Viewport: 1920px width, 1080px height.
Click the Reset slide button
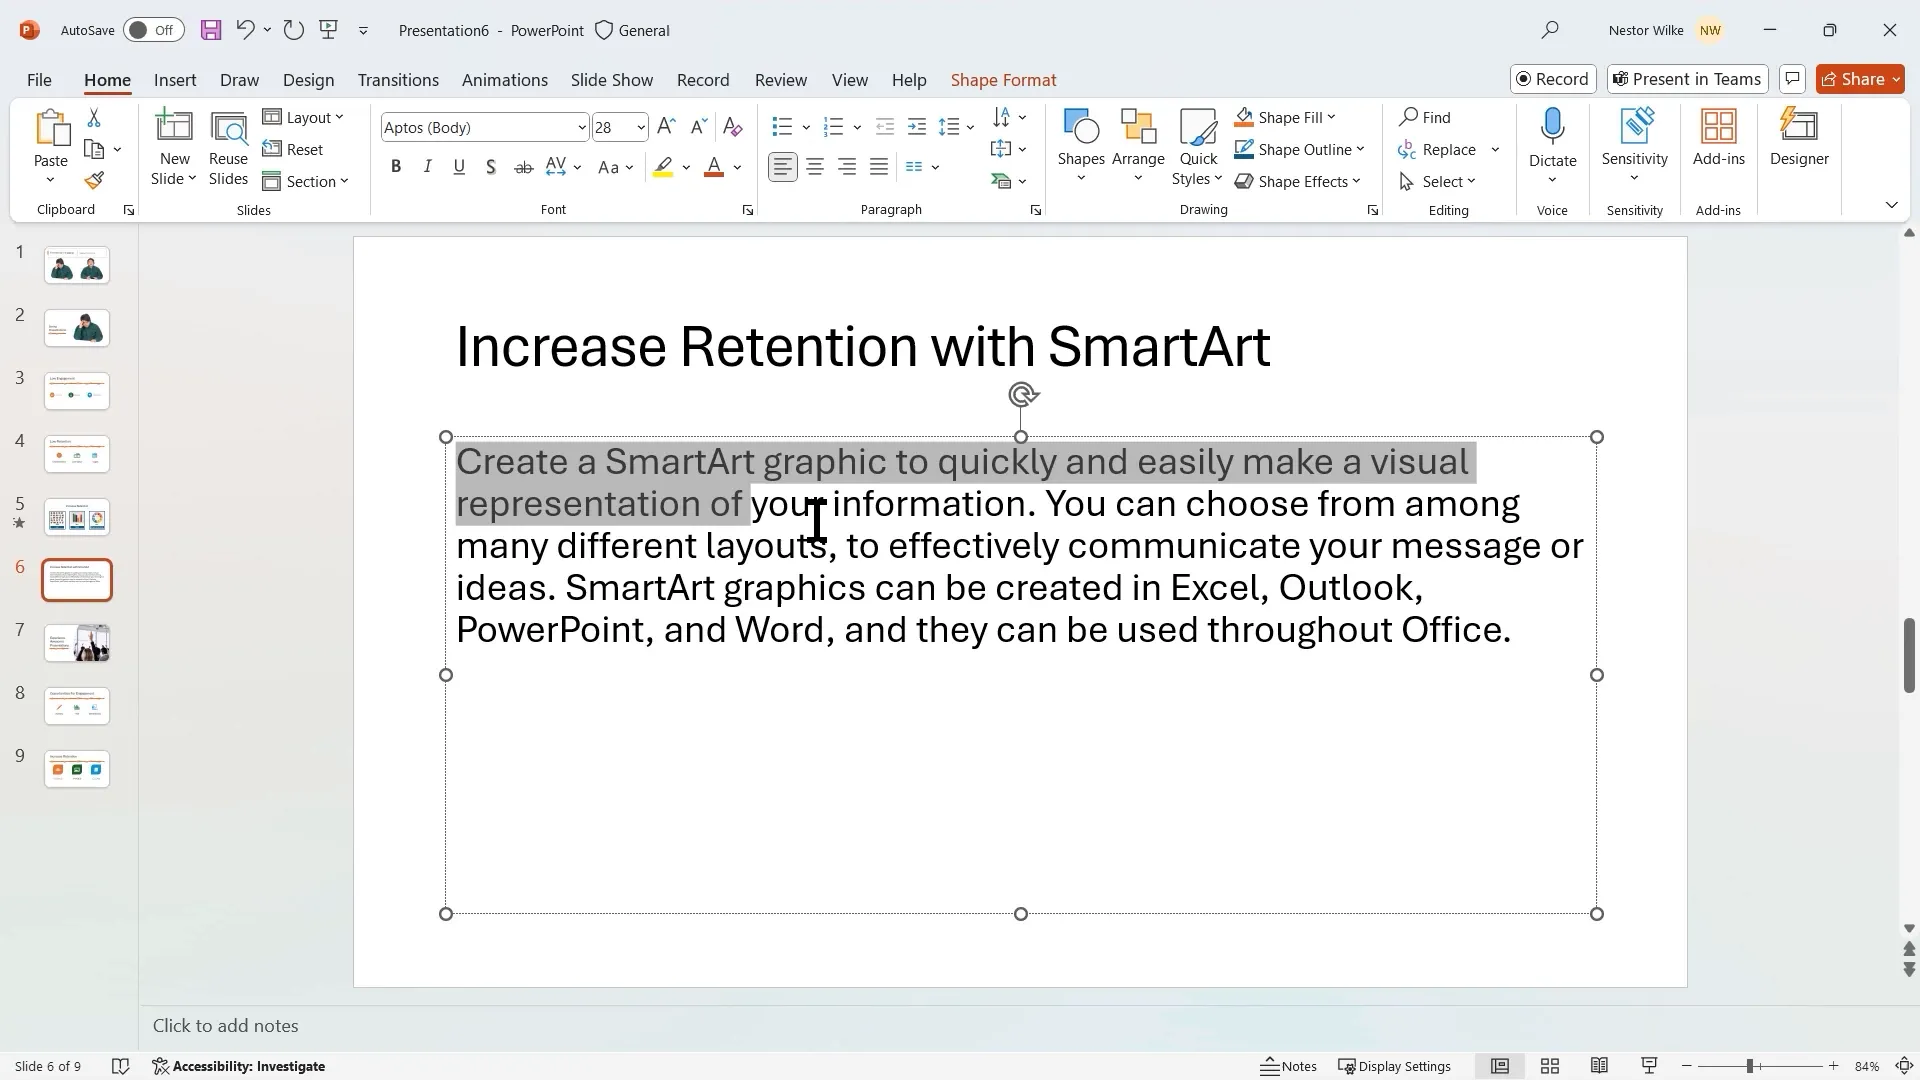coord(293,149)
